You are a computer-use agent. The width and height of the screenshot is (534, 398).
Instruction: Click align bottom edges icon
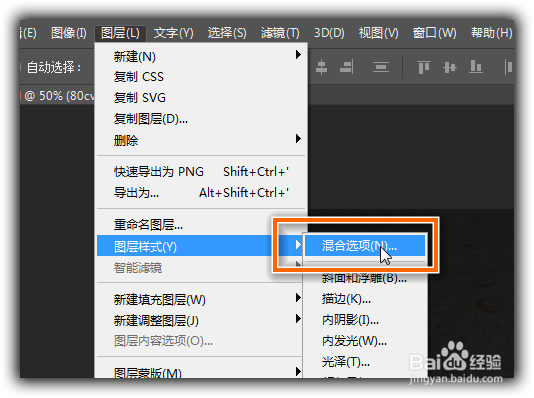[x=347, y=67]
